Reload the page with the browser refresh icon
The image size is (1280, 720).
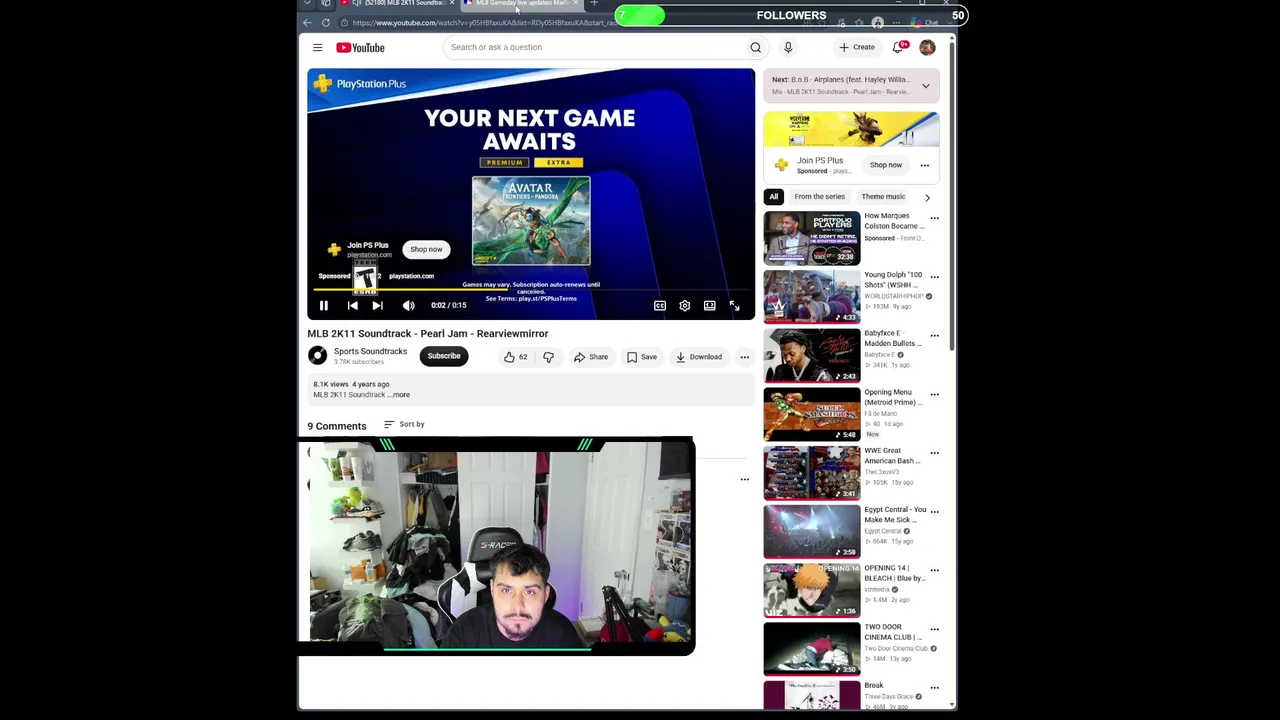coord(325,22)
